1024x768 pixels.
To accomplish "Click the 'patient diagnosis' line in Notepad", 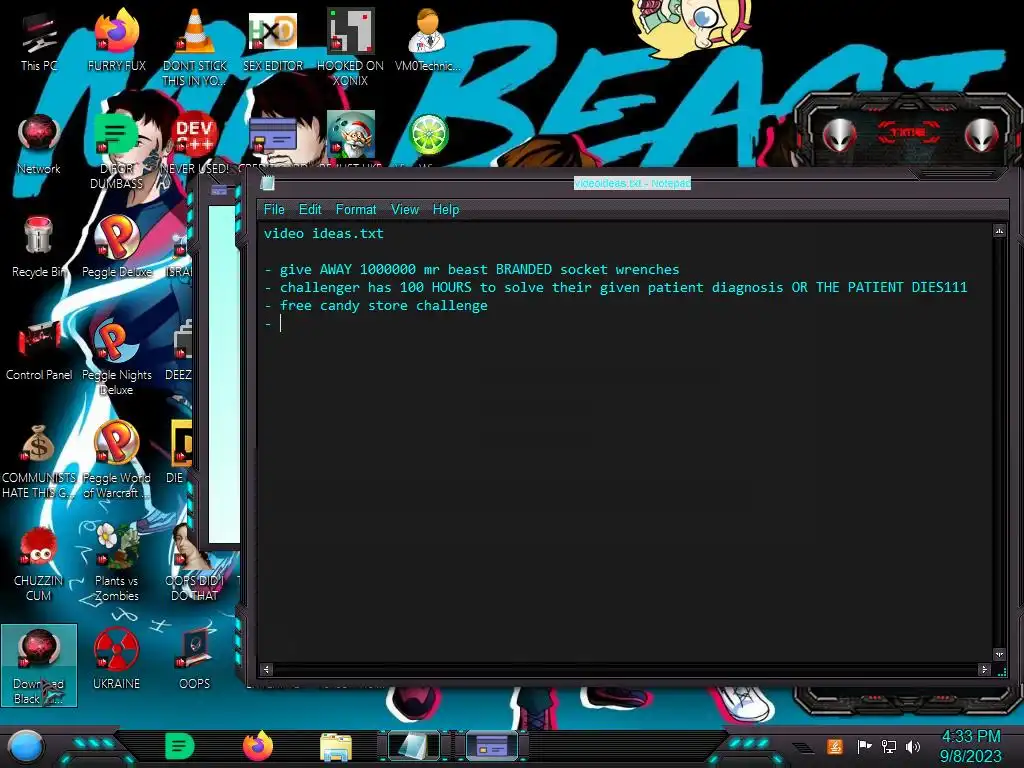I will pyautogui.click(x=615, y=287).
